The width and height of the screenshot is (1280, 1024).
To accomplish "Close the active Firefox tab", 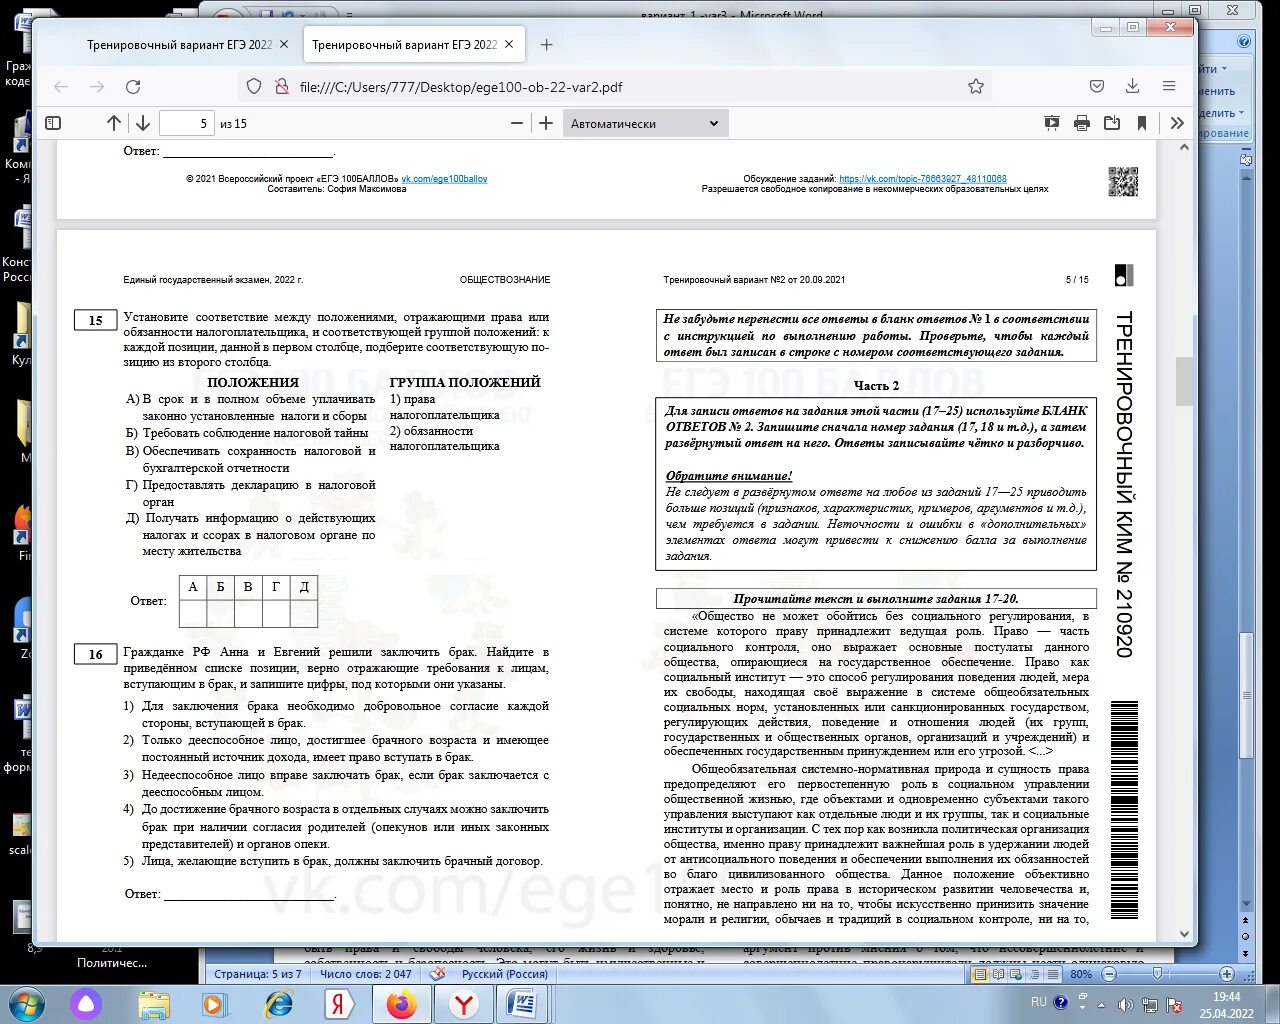I will (509, 45).
